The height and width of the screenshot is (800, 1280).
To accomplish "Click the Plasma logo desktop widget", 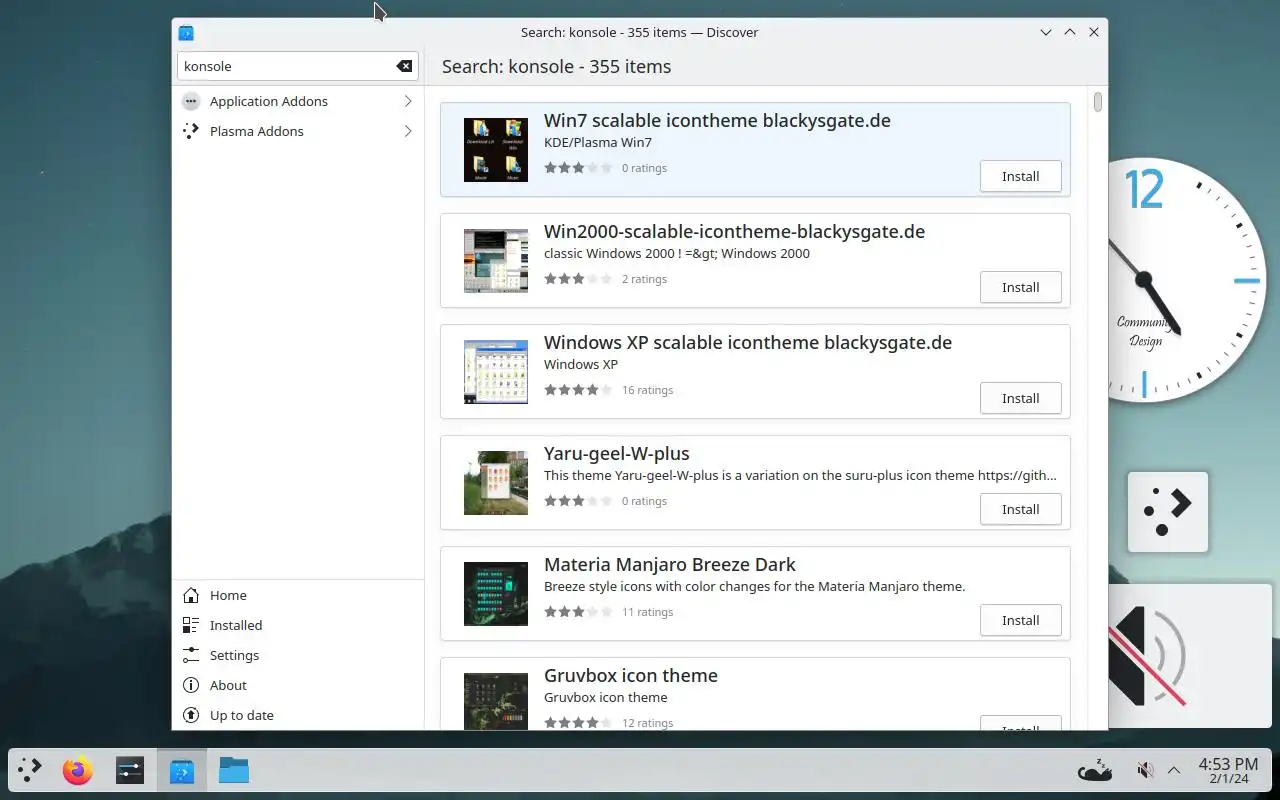I will [x=1168, y=512].
